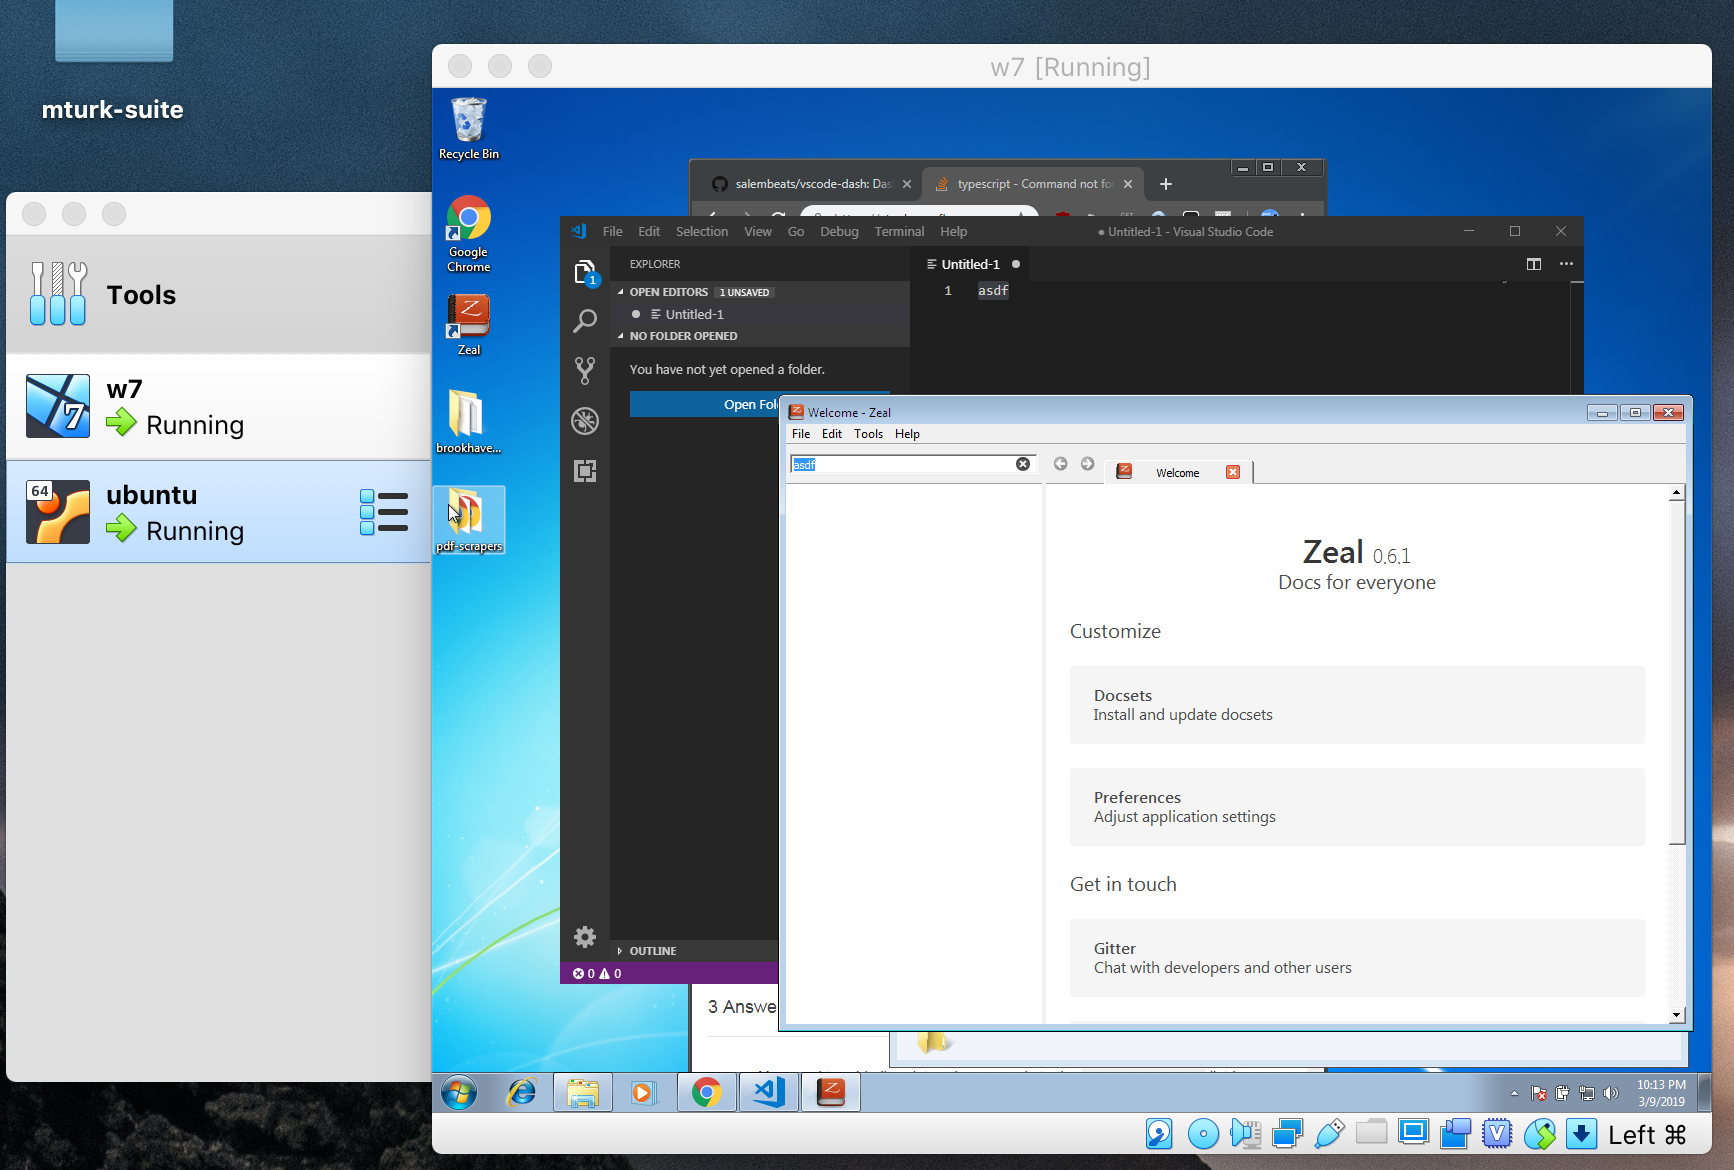Image resolution: width=1734 pixels, height=1170 pixels.
Task: Open Zeal Tools menu
Action: click(868, 434)
